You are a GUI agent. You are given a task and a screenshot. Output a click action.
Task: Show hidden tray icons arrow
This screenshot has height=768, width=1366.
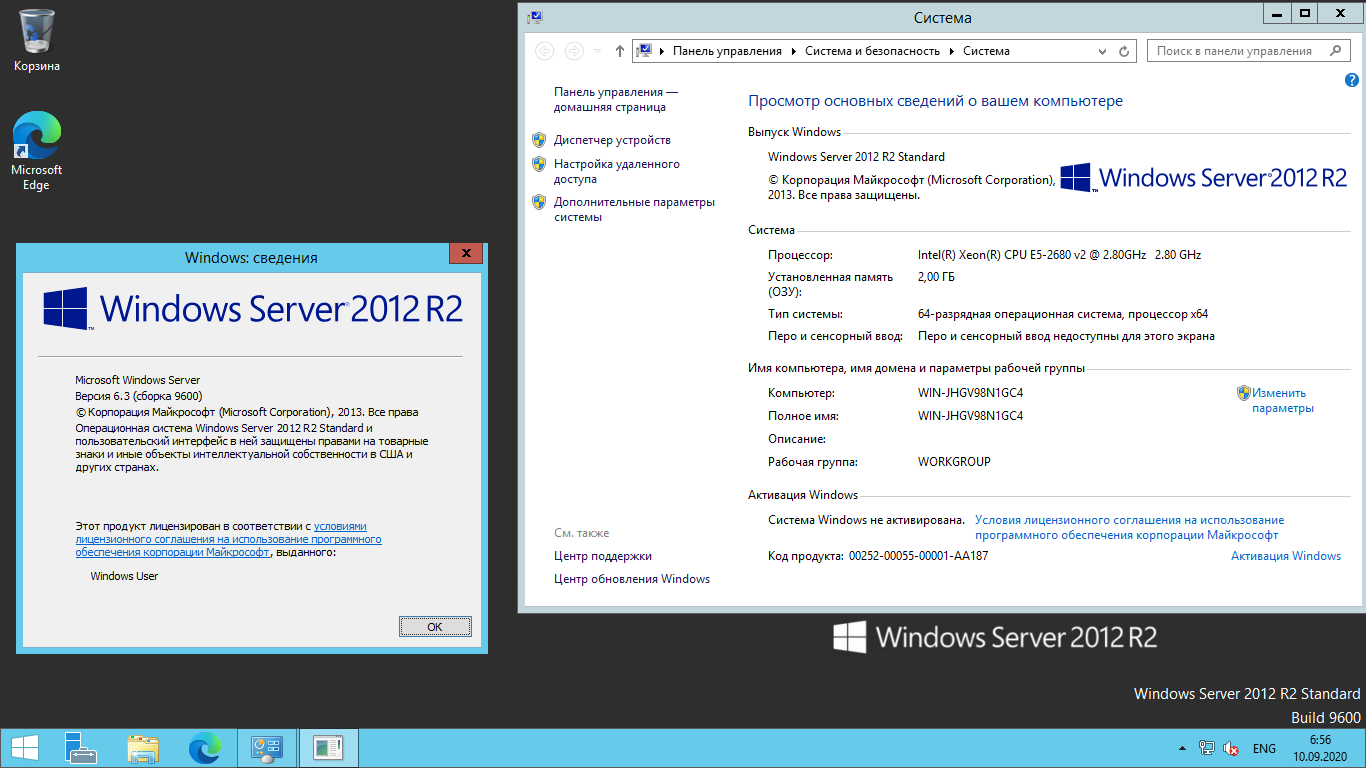point(1184,748)
